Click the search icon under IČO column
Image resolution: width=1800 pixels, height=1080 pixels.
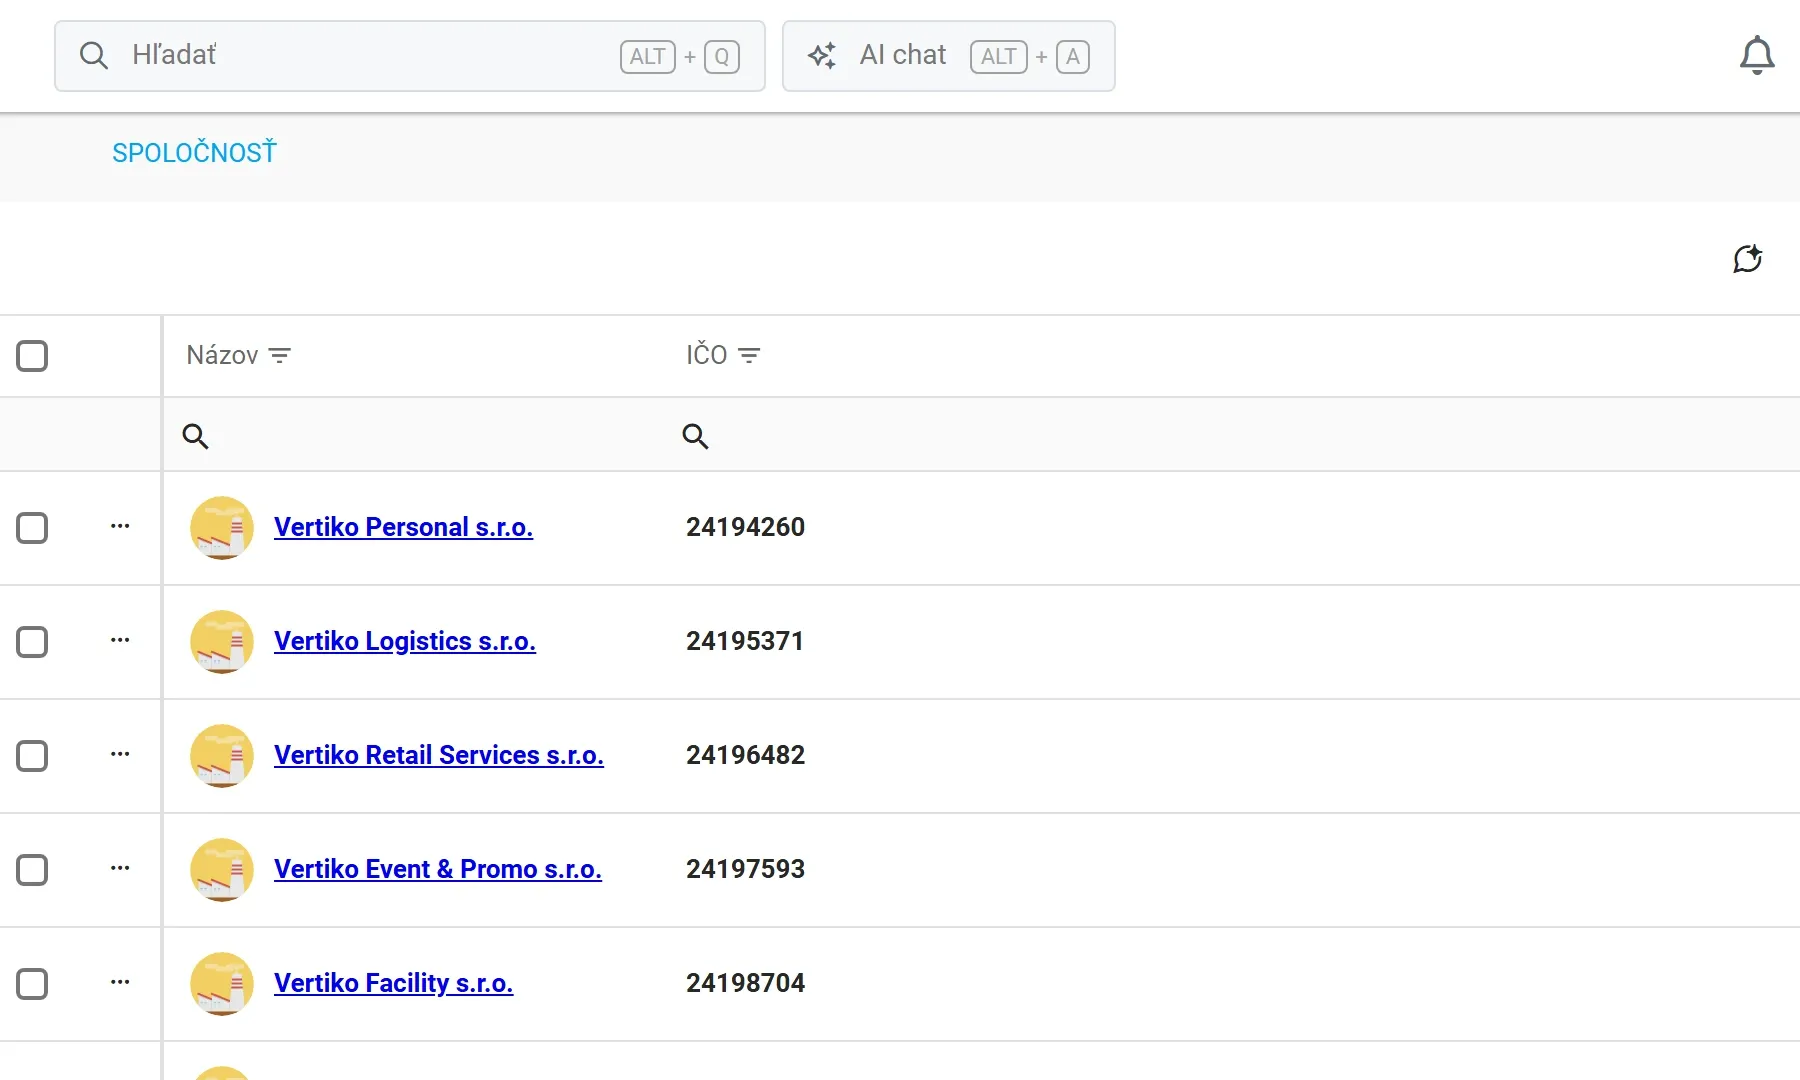(x=695, y=436)
